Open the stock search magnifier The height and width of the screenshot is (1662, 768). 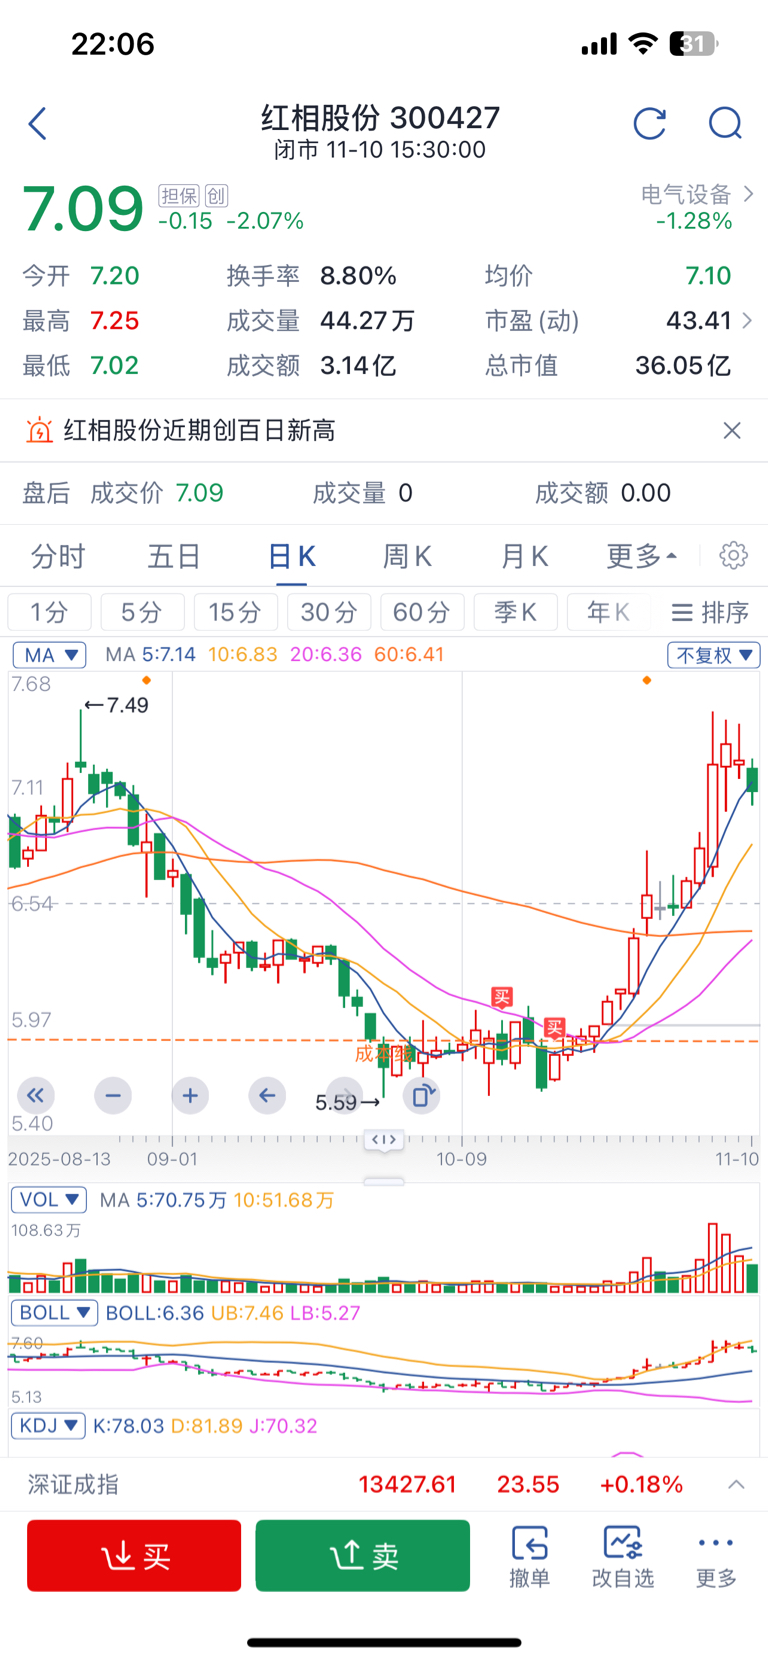click(725, 124)
